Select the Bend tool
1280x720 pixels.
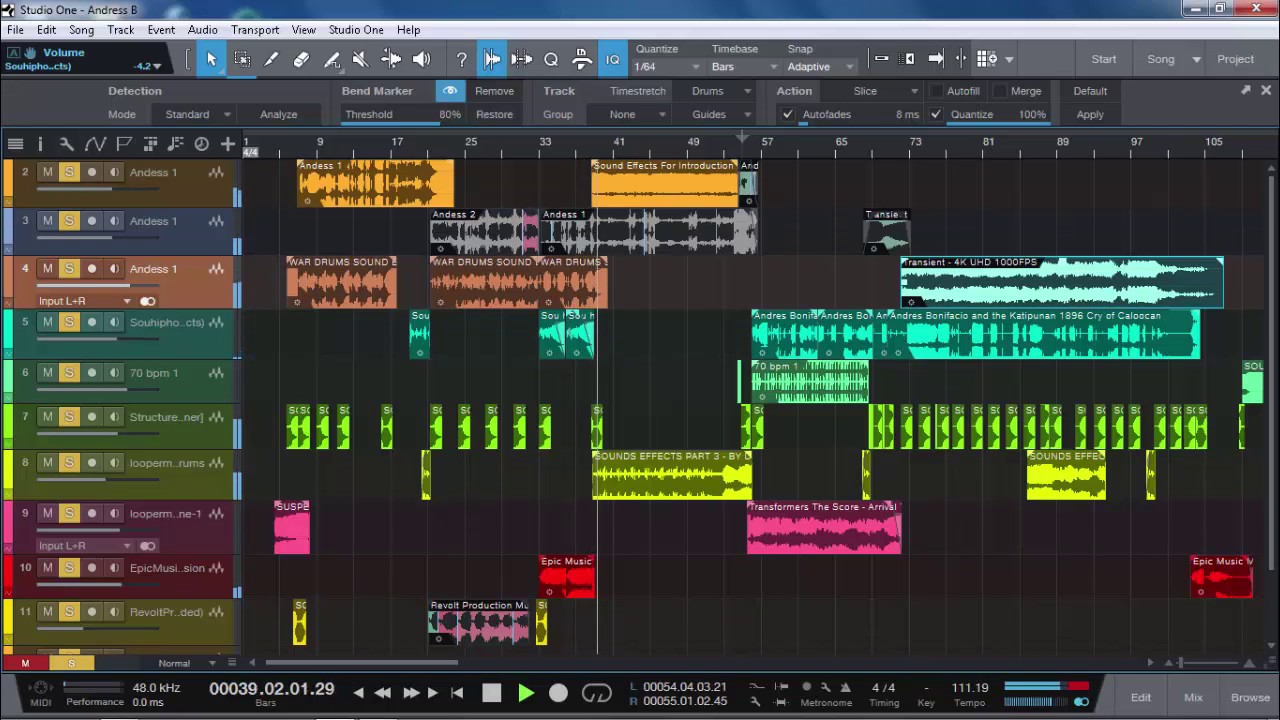coord(391,59)
